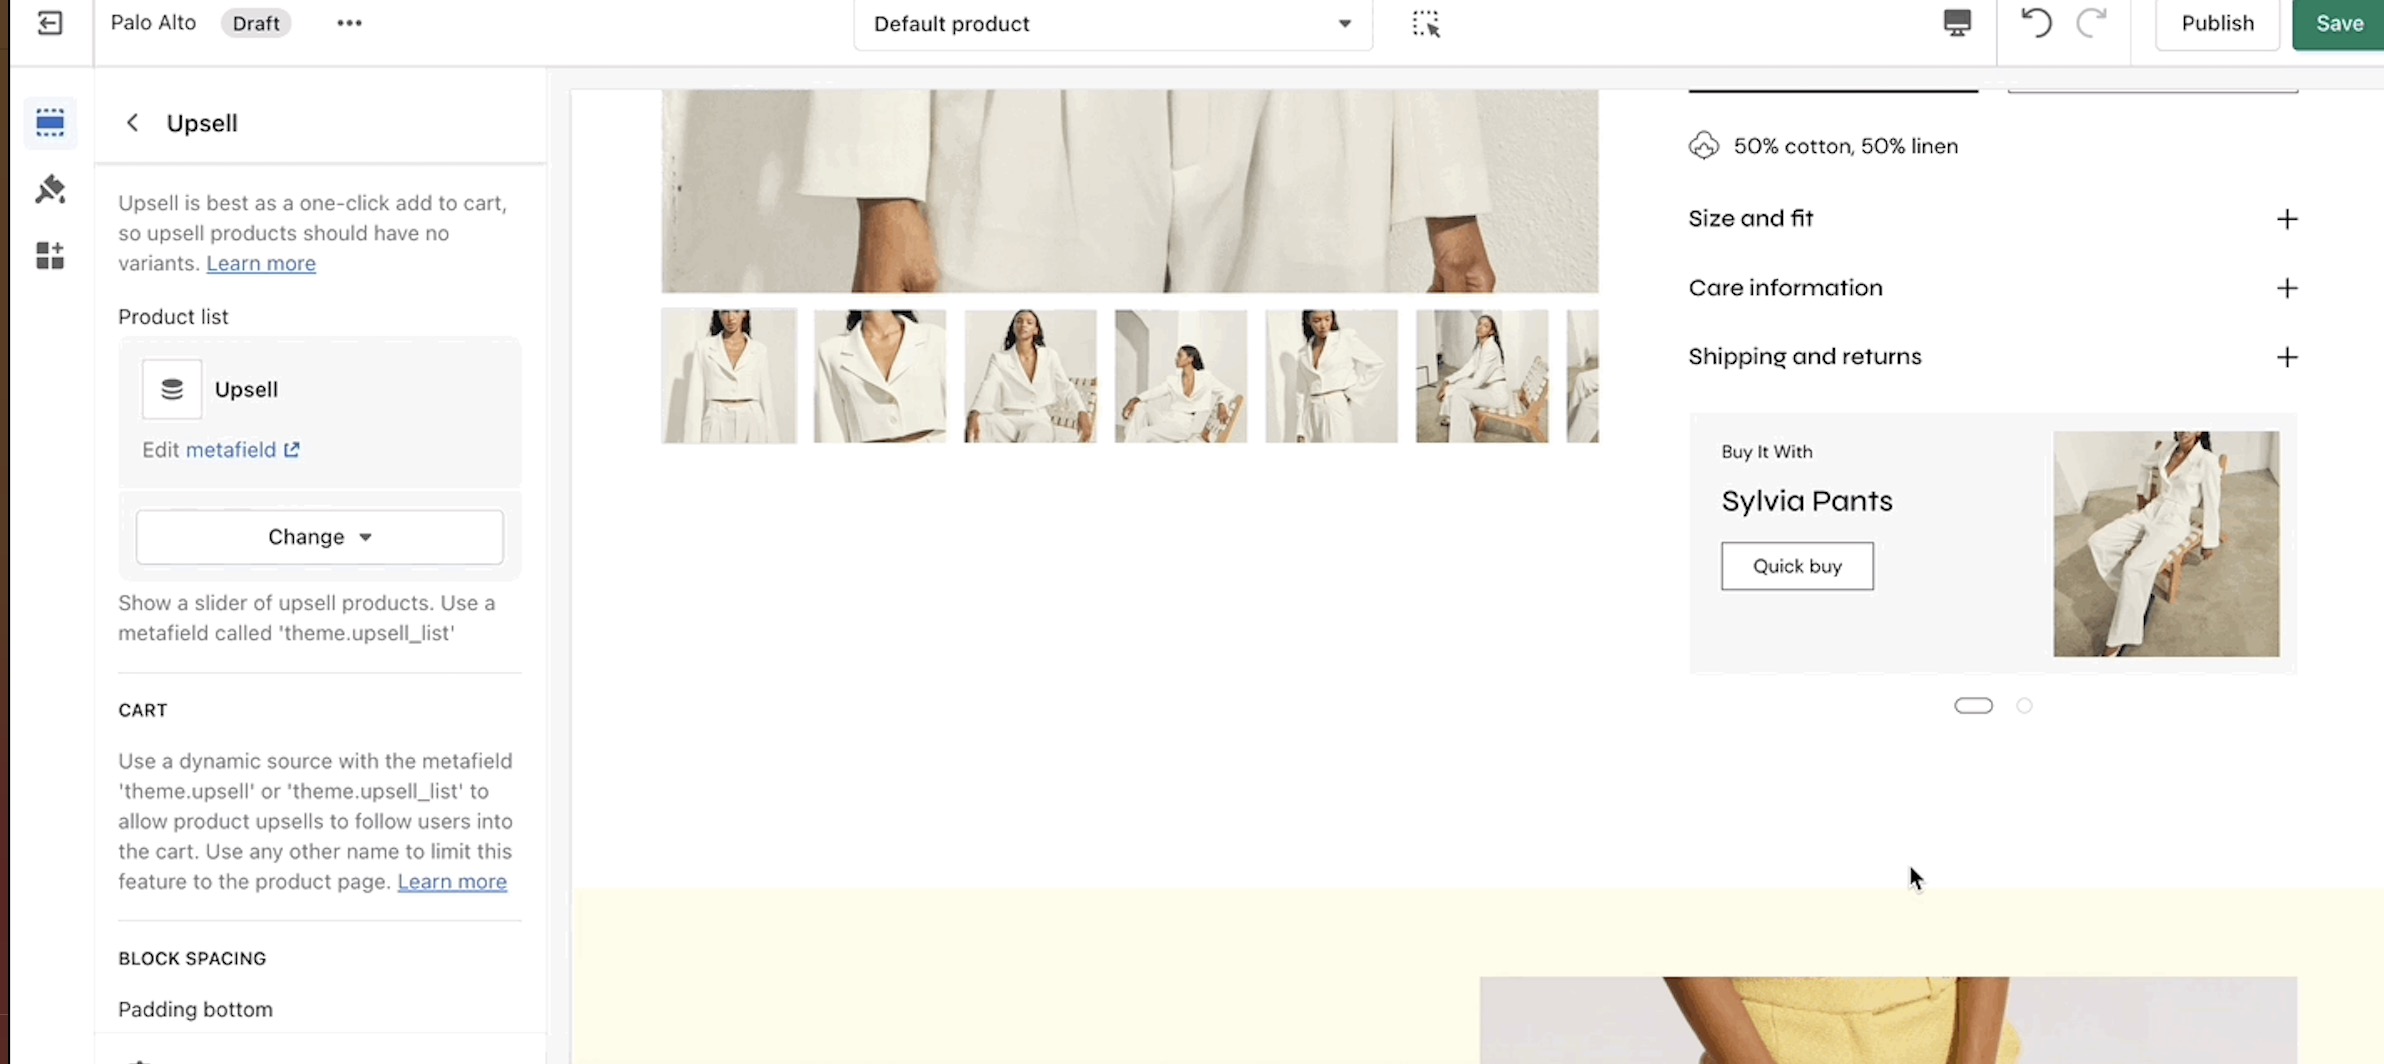
Task: Open the Learn more link under Upsell
Action: pyautogui.click(x=261, y=263)
